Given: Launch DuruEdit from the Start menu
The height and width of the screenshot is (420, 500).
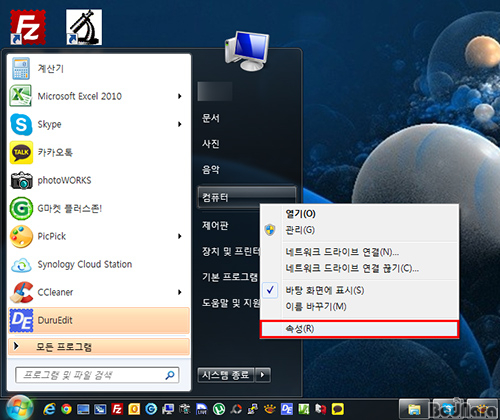Looking at the screenshot, I should tap(99, 320).
